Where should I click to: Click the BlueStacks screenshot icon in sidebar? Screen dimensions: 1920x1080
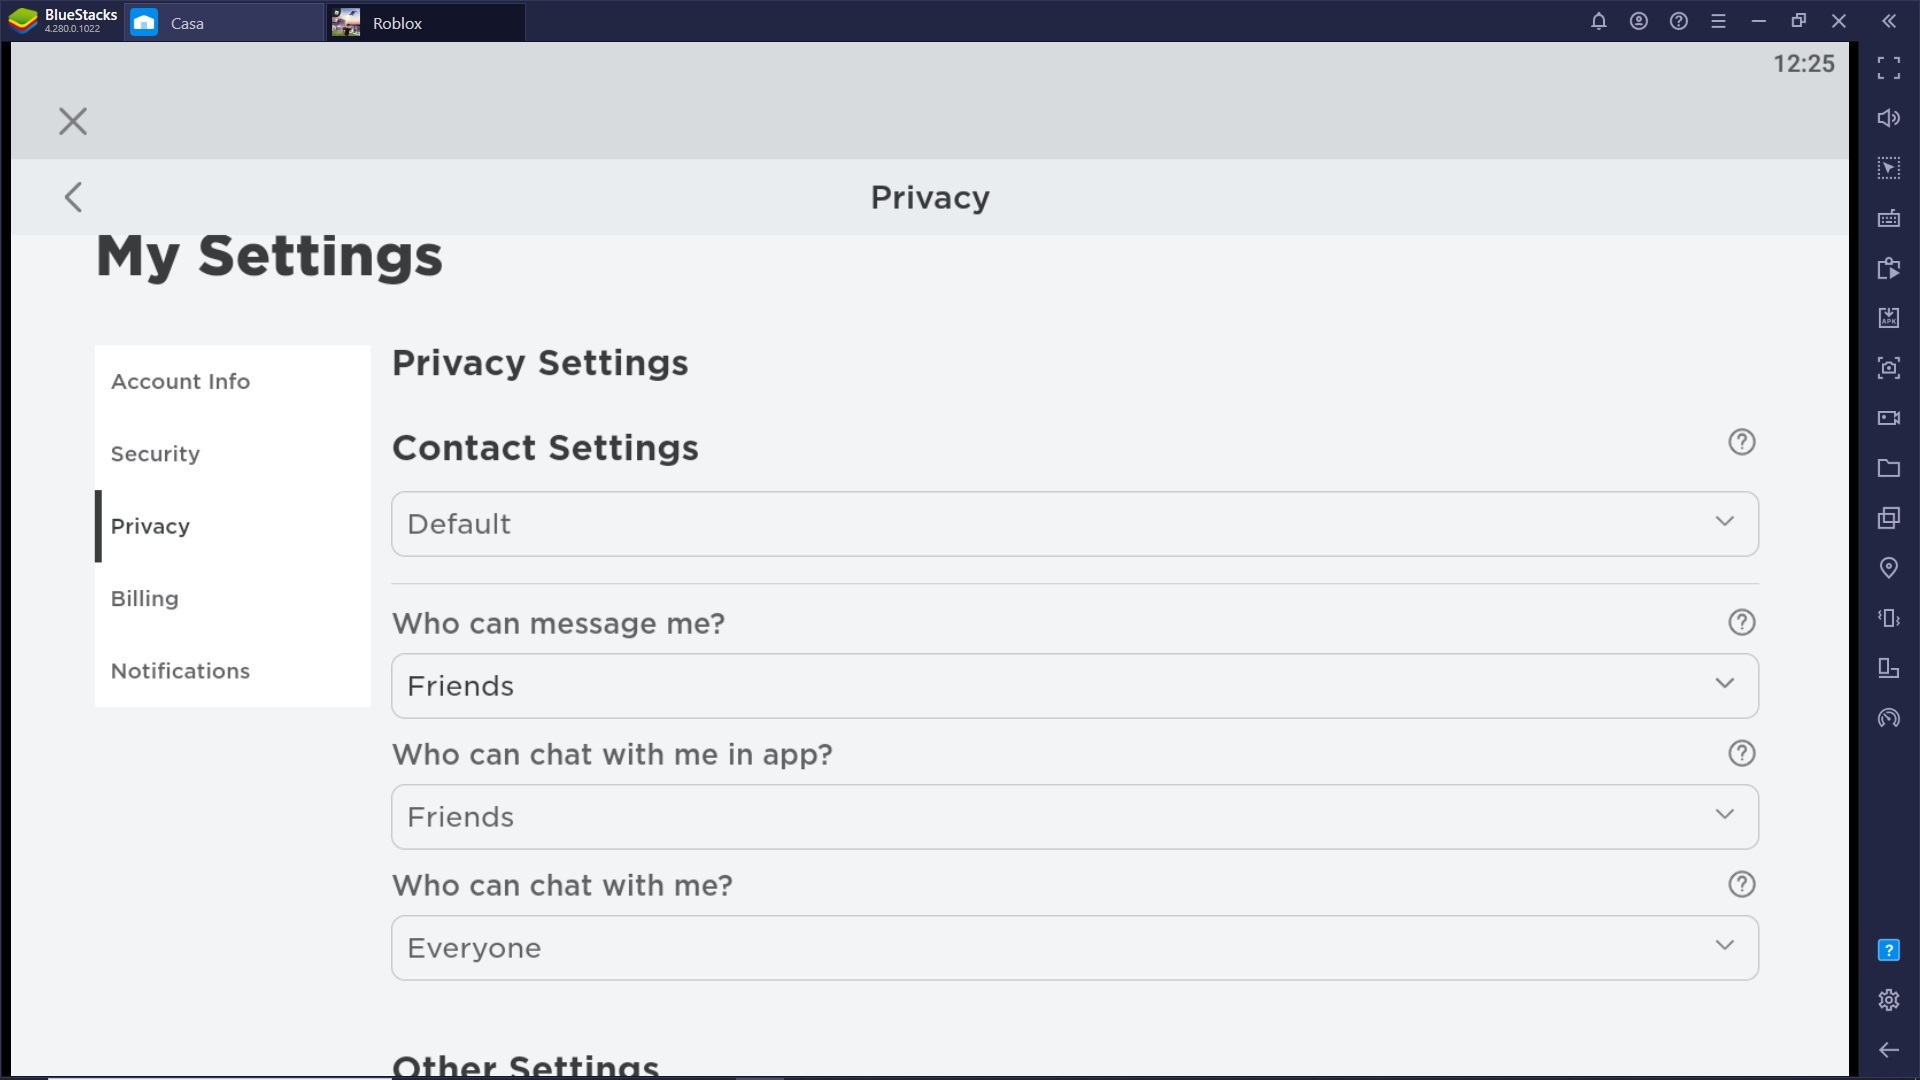1891,368
